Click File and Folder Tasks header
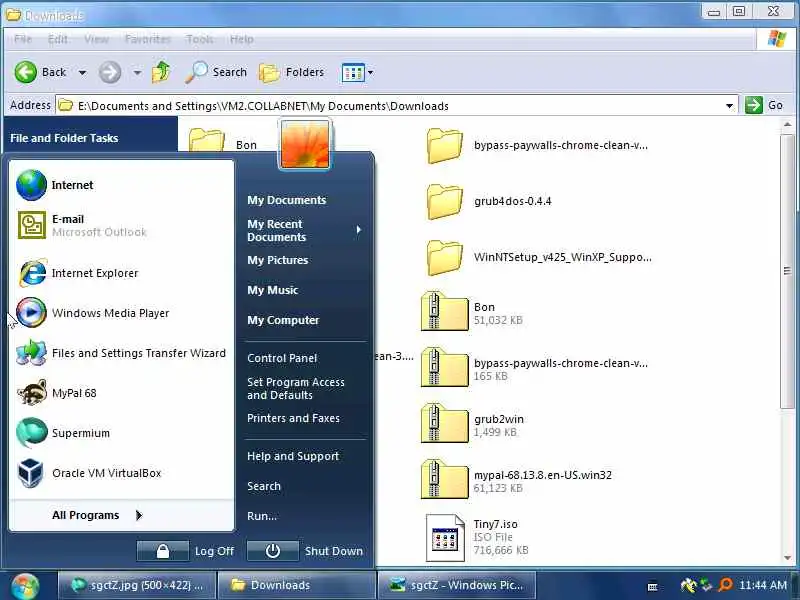800x600 pixels. [x=64, y=138]
